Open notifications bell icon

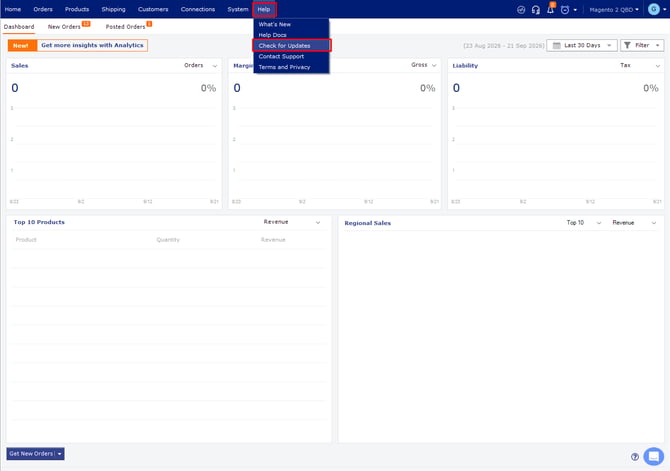pos(550,9)
